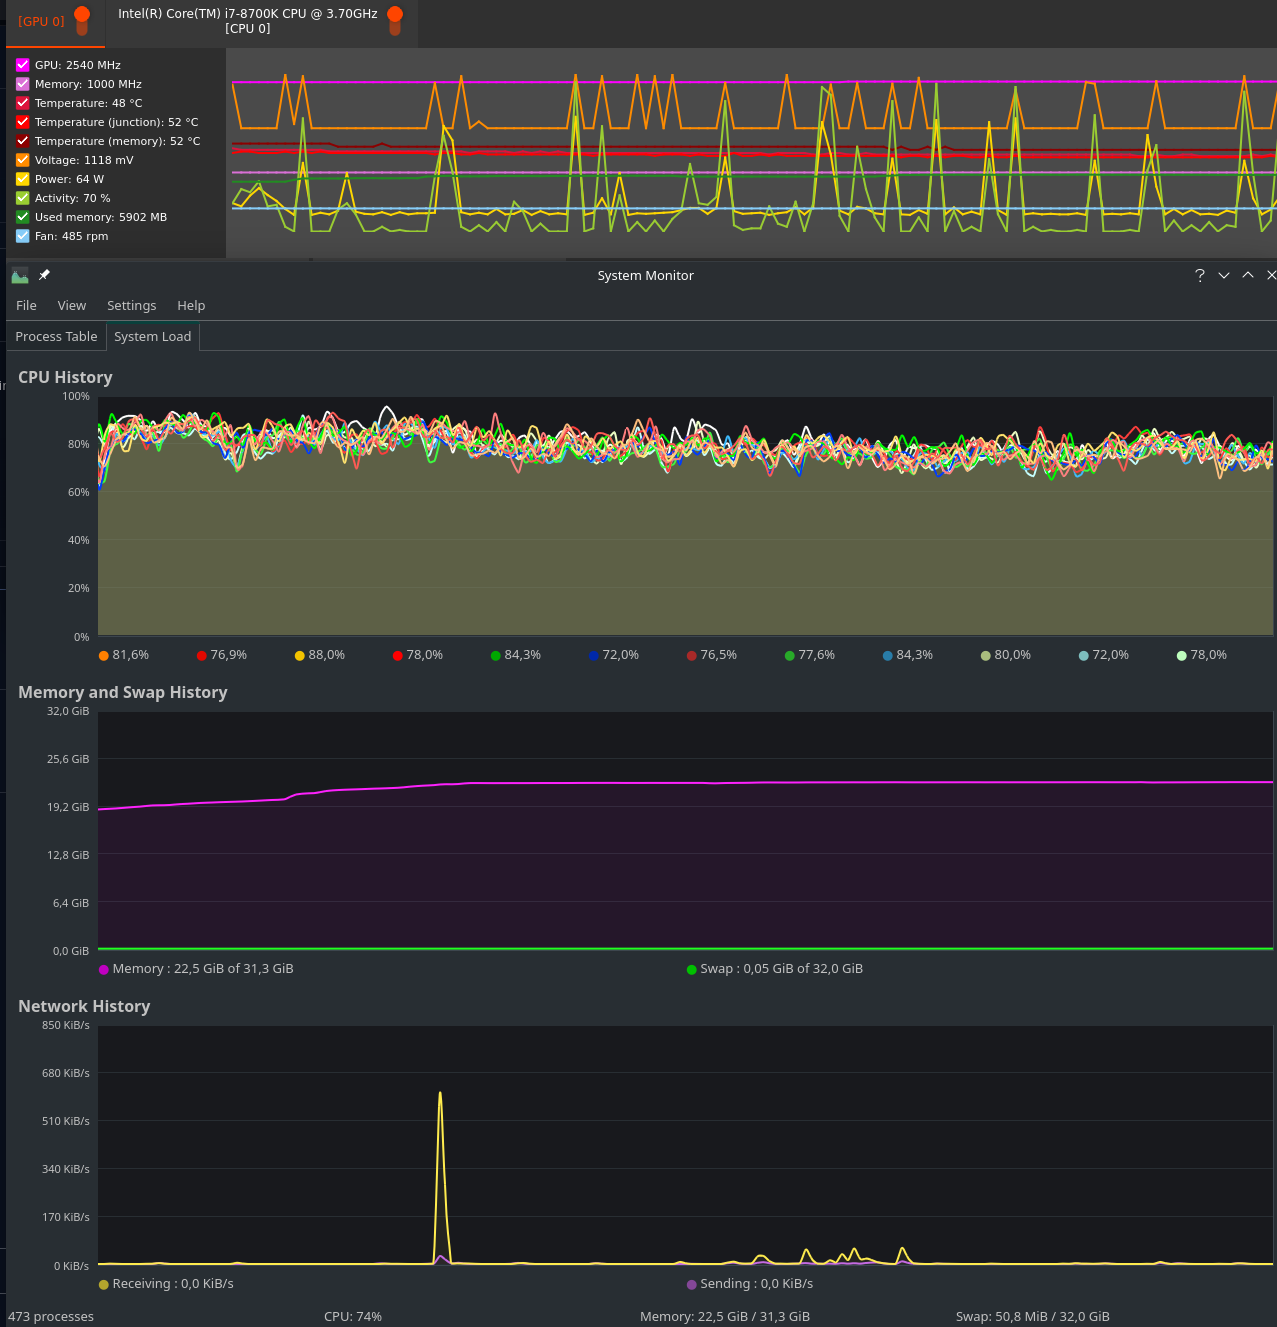Image resolution: width=1277 pixels, height=1327 pixels.
Task: Switch to the [GPU 0] tab
Action: (55, 22)
